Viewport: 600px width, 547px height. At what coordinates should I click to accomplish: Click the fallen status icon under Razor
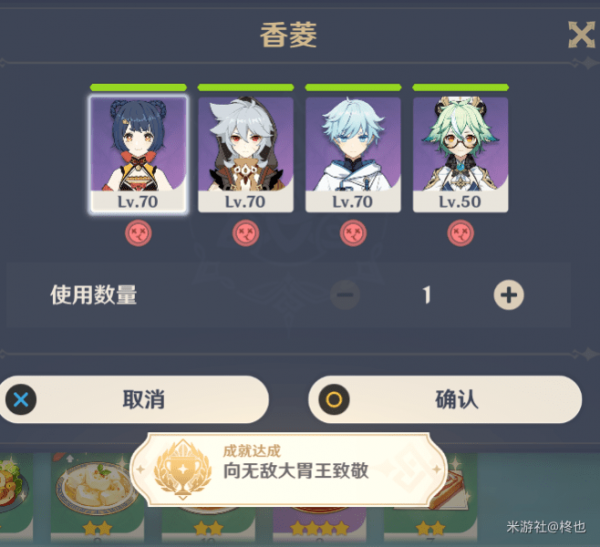246,233
